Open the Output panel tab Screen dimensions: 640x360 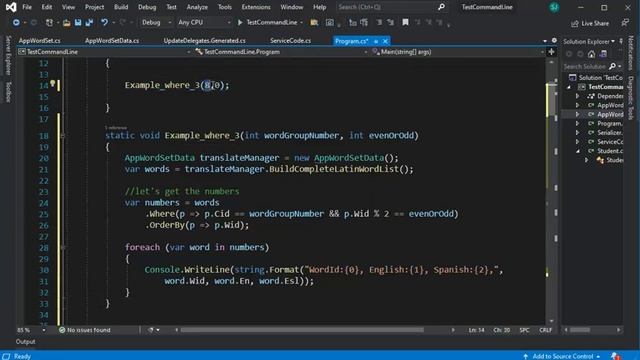pyautogui.click(x=25, y=342)
